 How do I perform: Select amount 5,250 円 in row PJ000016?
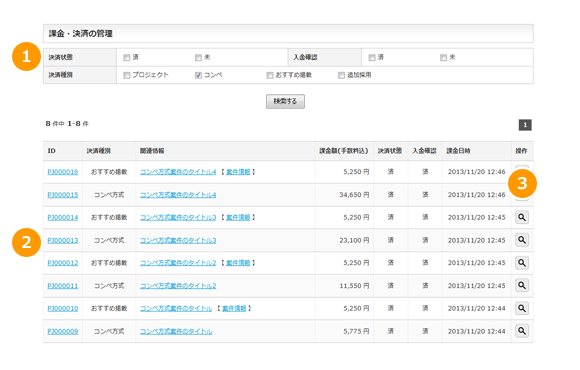356,172
